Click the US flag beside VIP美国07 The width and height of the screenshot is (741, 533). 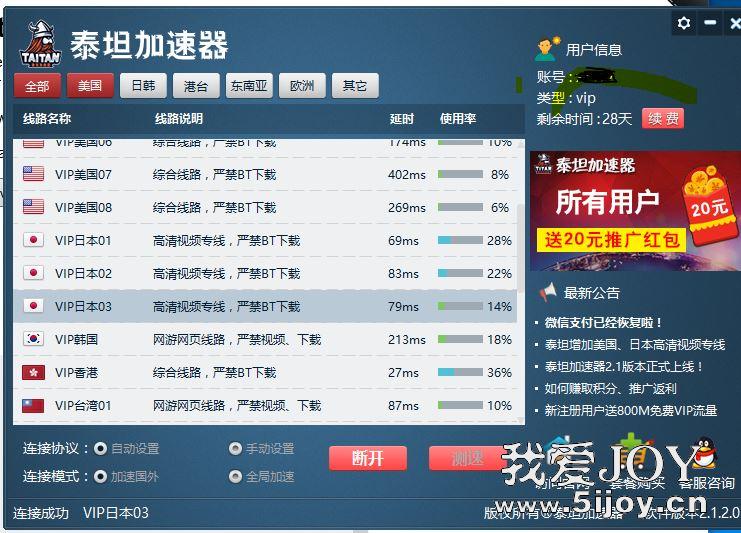point(33,174)
